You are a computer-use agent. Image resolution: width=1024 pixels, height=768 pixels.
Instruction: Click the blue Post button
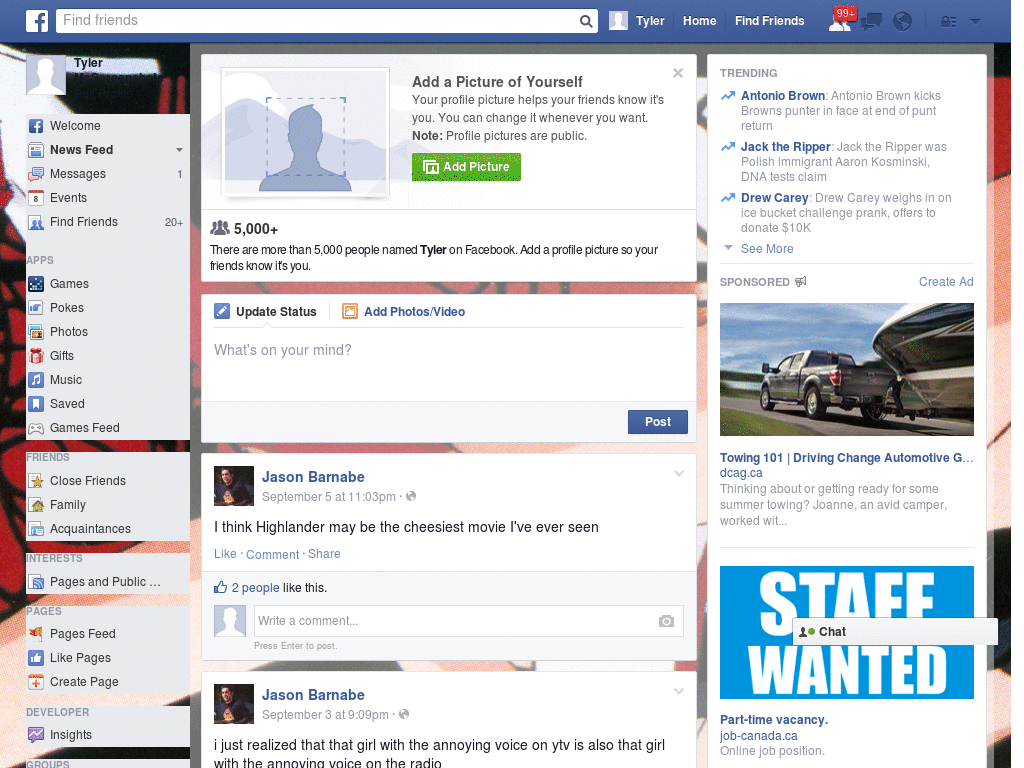coord(658,422)
